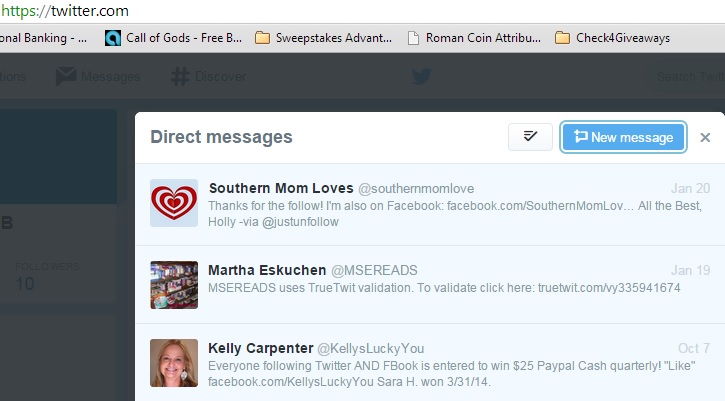The height and width of the screenshot is (401, 725).
Task: Open Southern Mom Loves heart avatar
Action: point(174,203)
